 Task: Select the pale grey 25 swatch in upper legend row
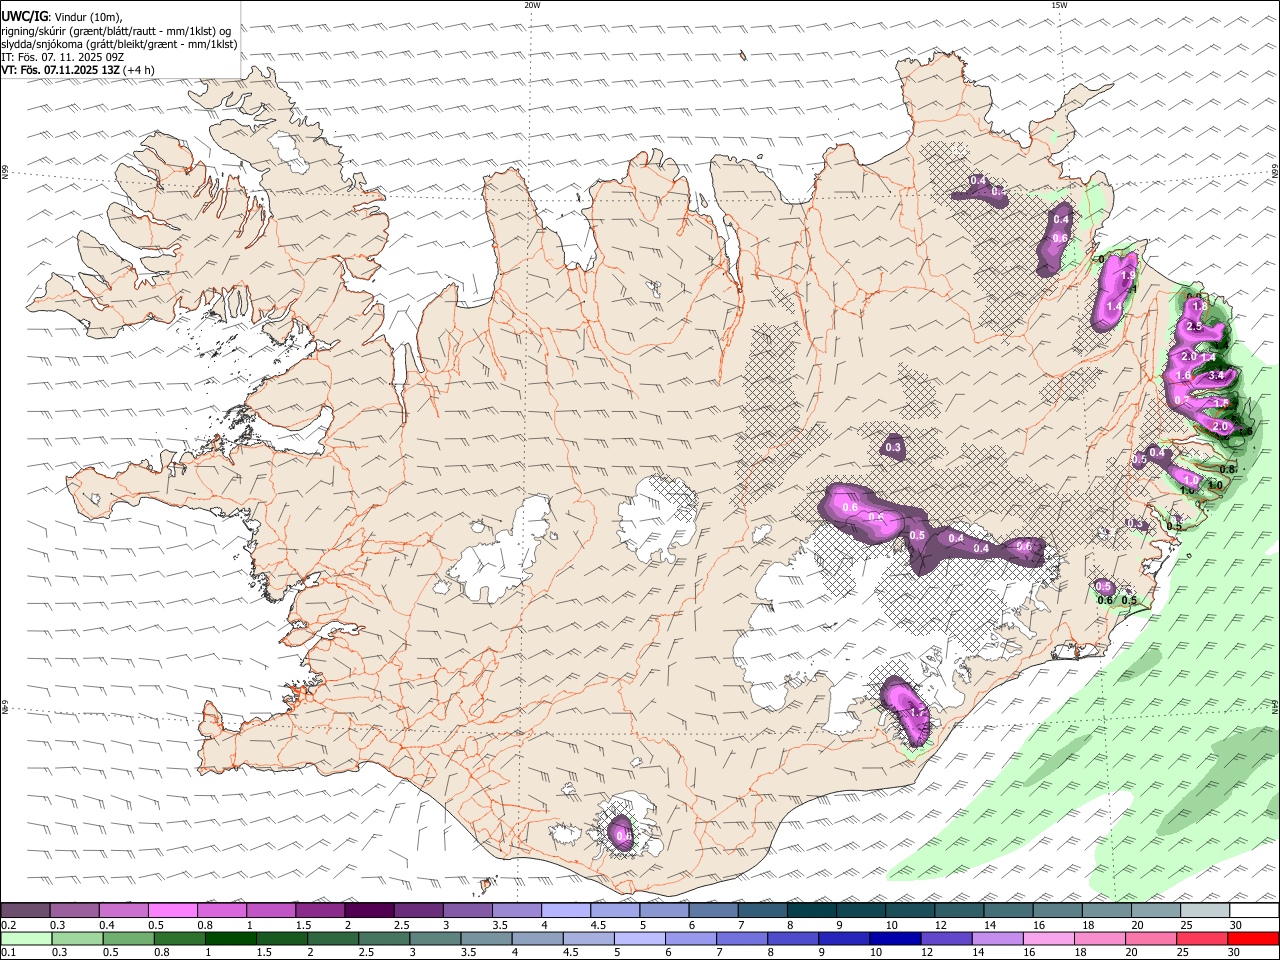coord(1204,911)
